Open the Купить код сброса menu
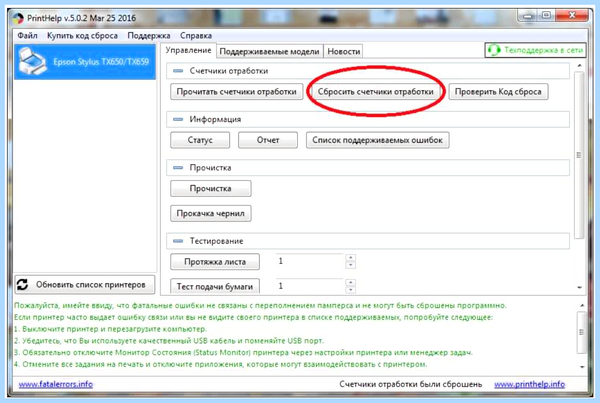 click(x=82, y=36)
